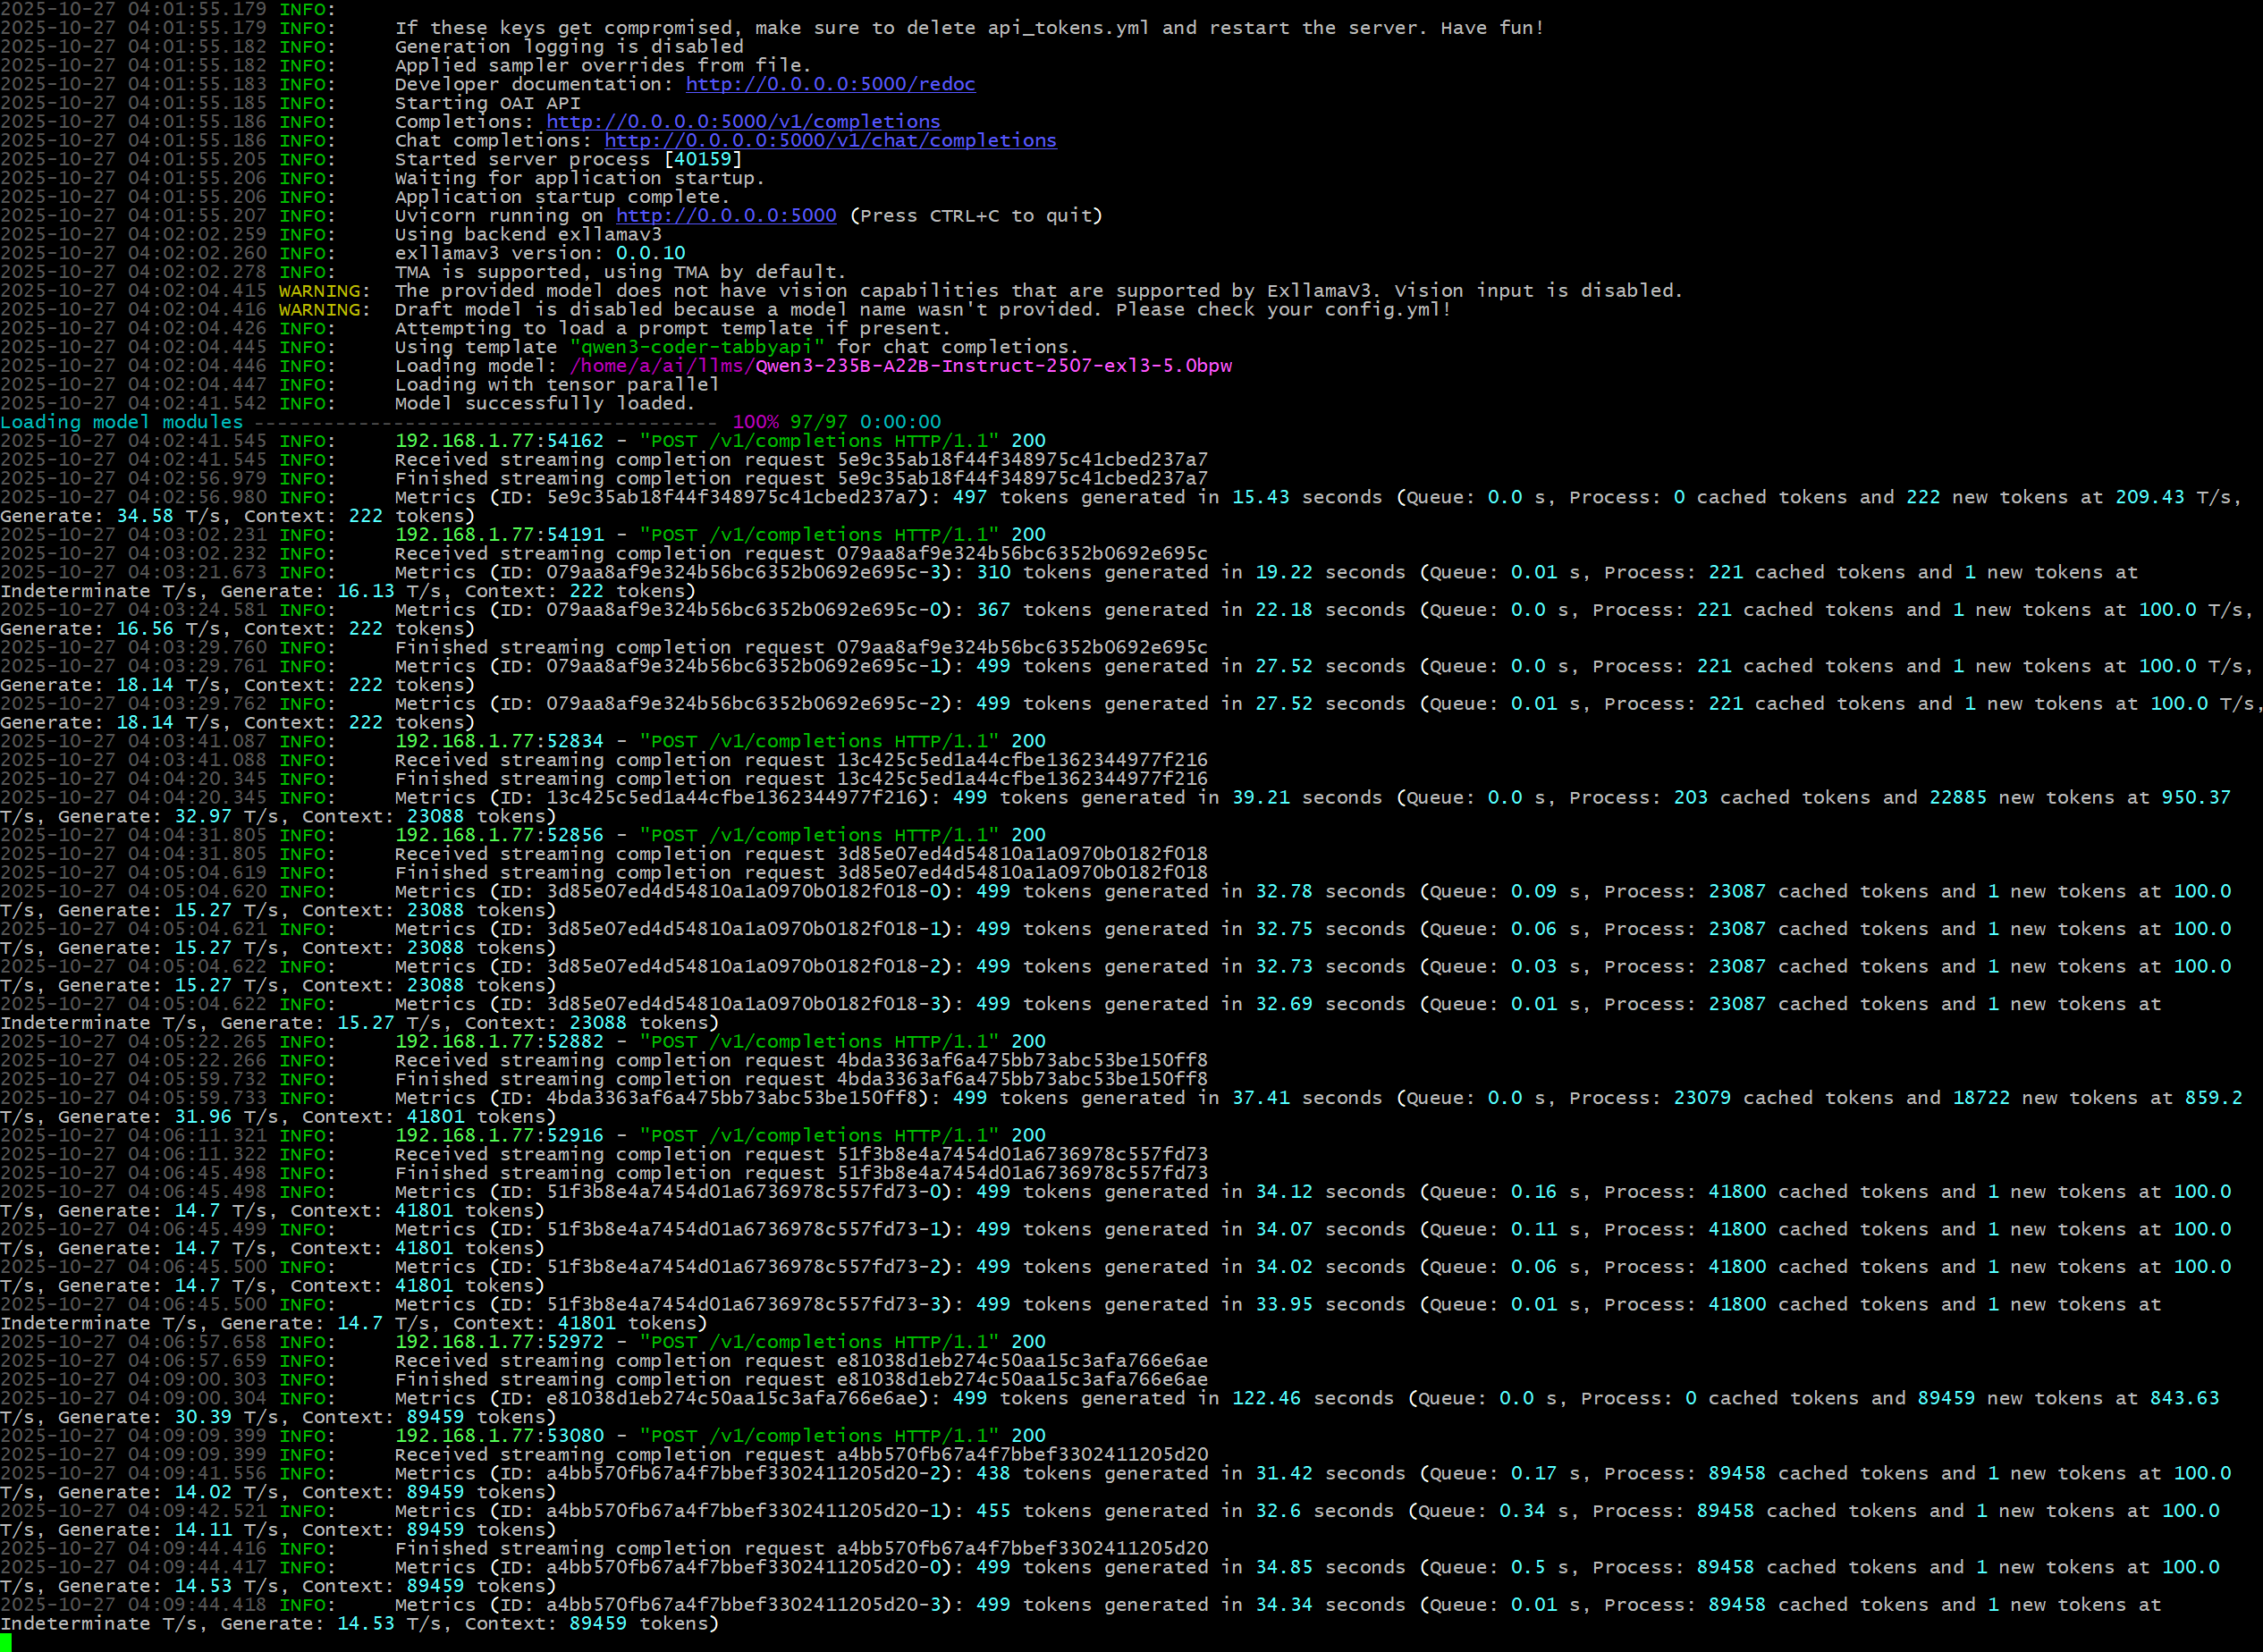This screenshot has height=1652, width=2263.
Task: Click the first yellow WARNING label
Action: [323, 291]
